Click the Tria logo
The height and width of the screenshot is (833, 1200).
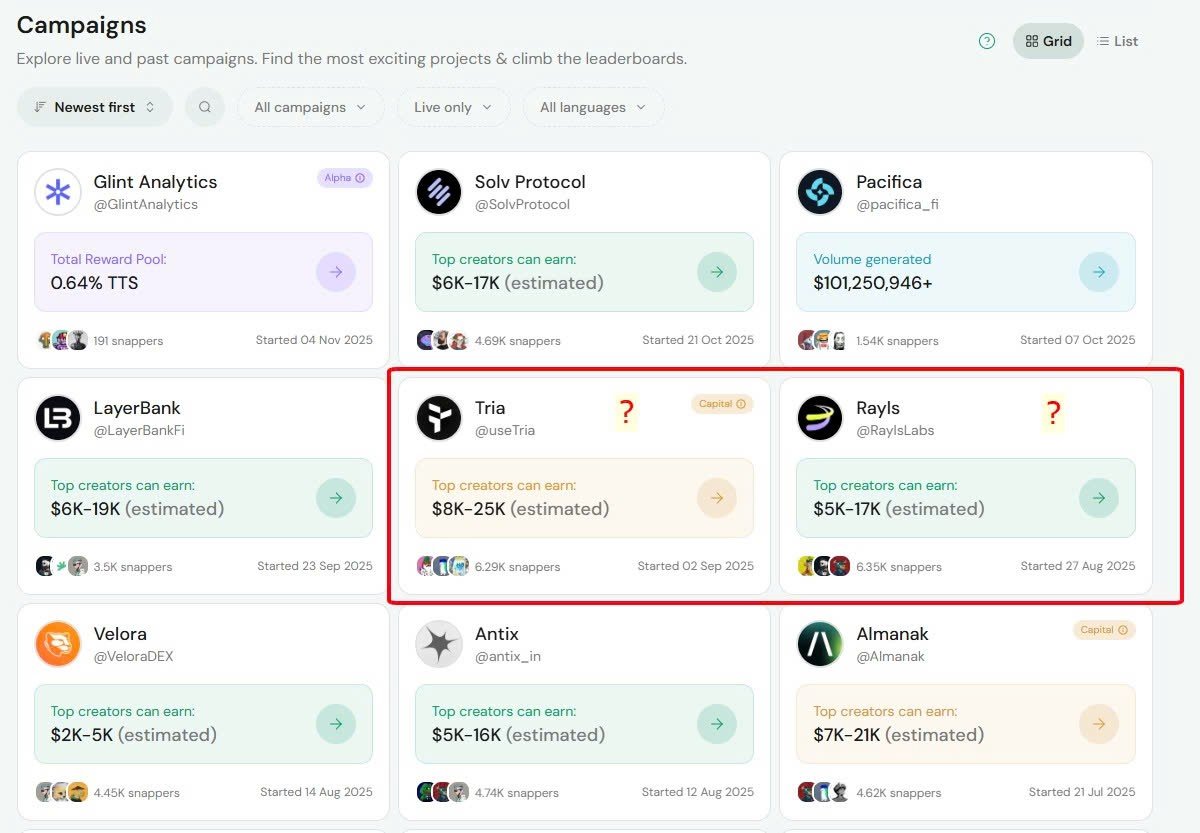(439, 418)
